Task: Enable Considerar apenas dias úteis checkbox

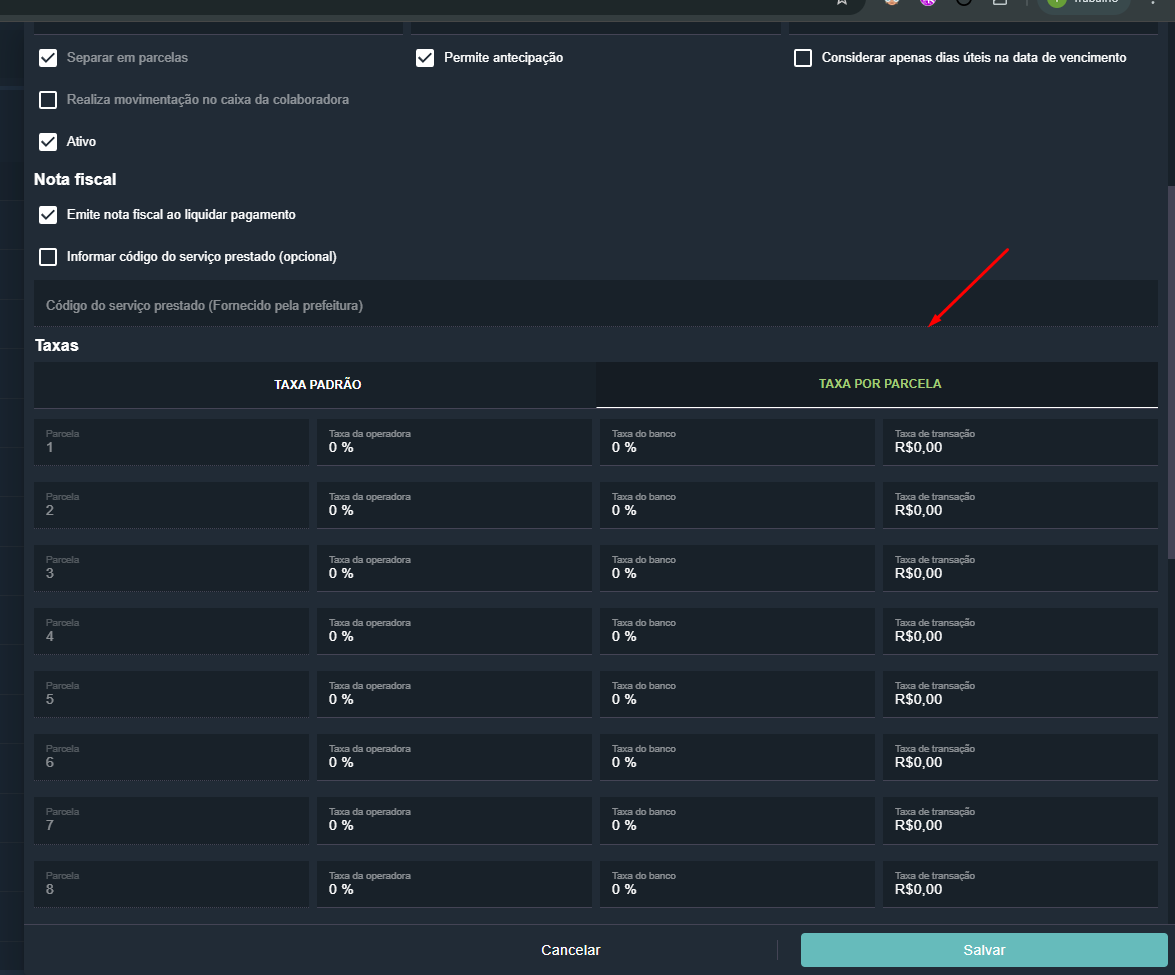Action: coord(803,58)
